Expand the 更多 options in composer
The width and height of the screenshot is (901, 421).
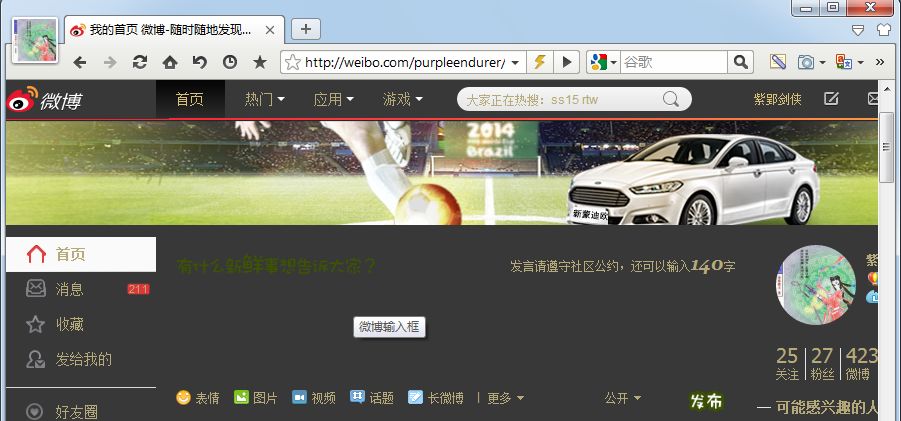505,398
